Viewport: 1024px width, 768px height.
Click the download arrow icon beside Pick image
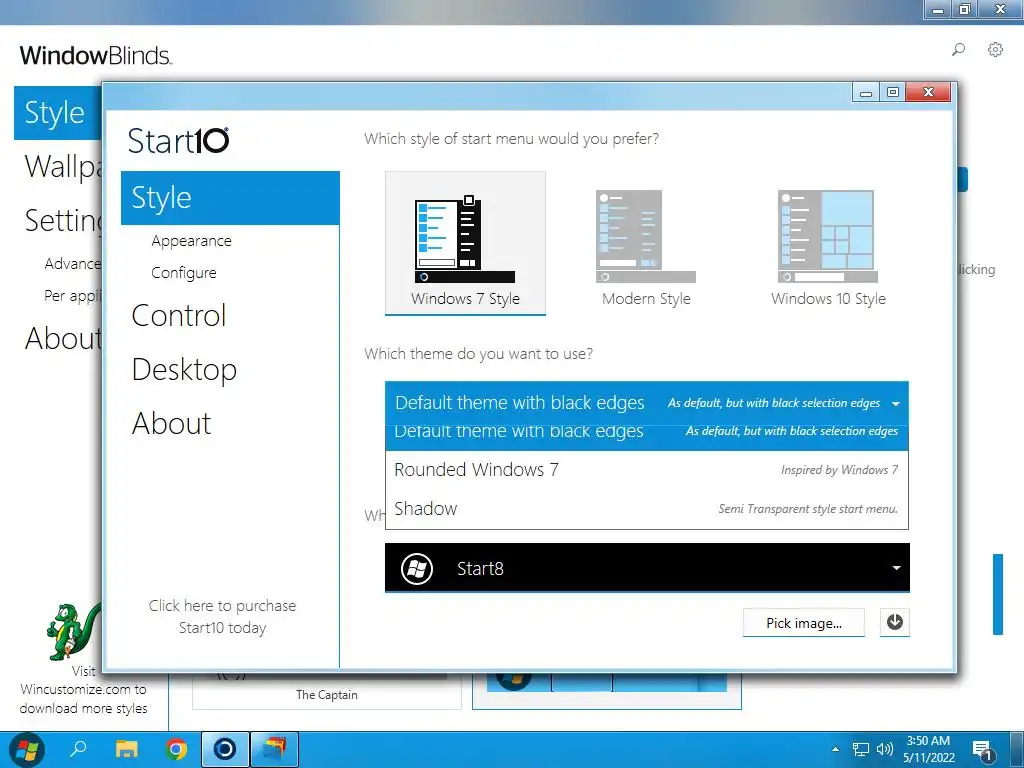(x=894, y=622)
